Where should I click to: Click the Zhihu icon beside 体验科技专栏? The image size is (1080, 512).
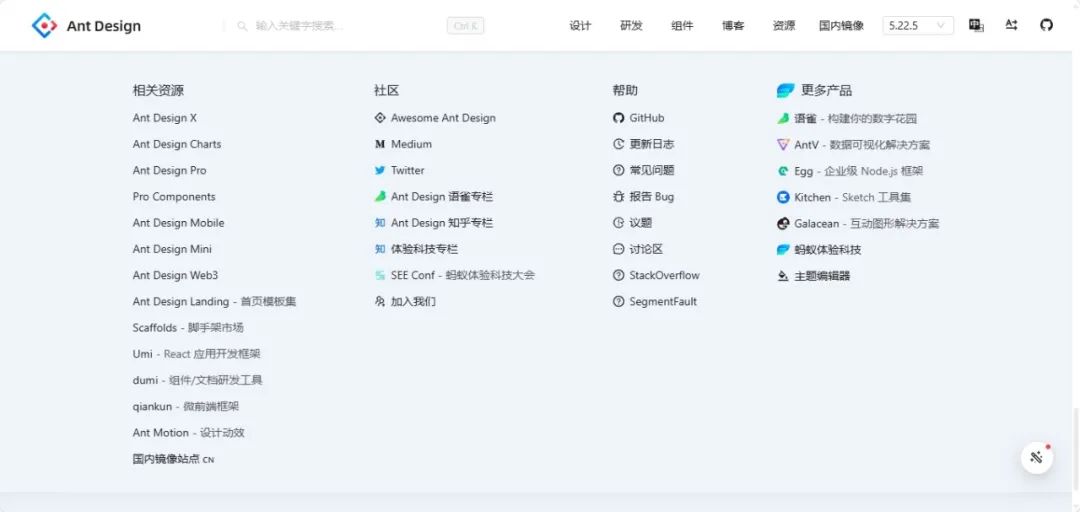(x=380, y=249)
